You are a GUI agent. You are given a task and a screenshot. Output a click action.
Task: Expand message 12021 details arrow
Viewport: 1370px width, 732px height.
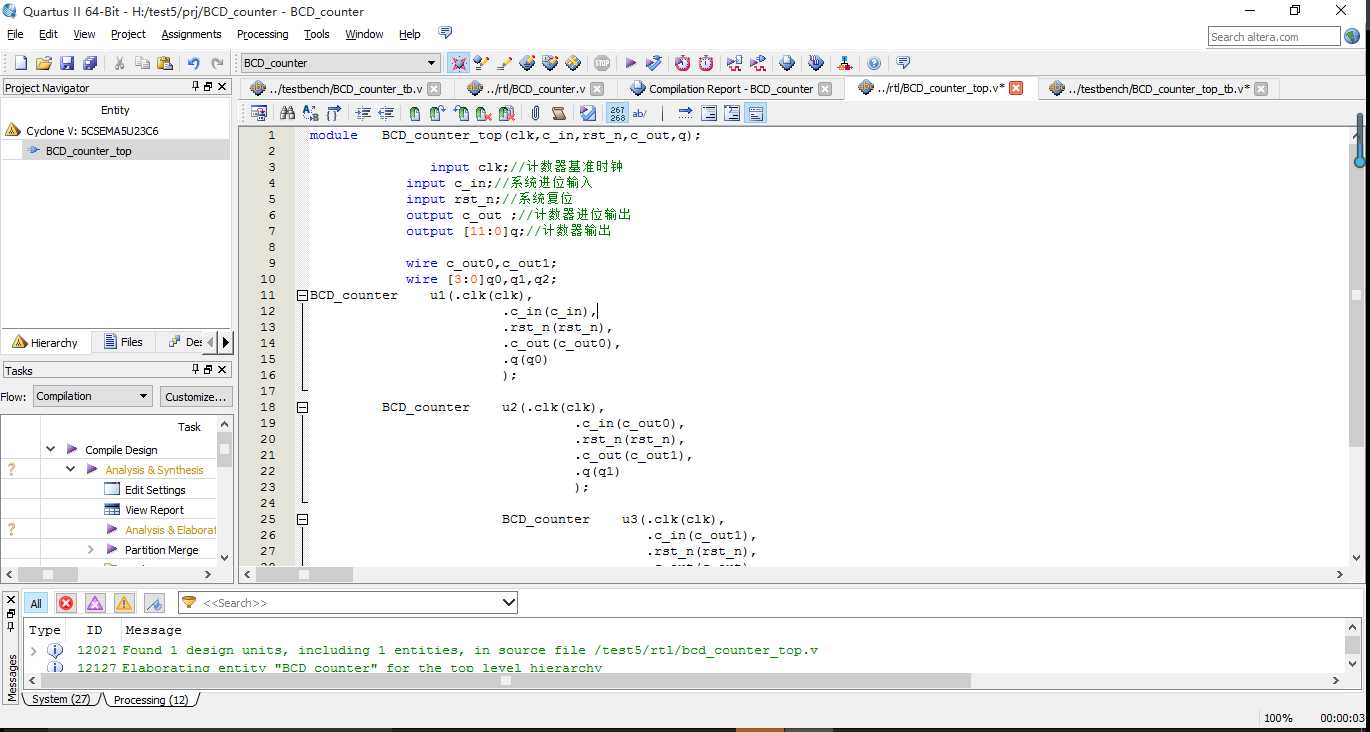33,651
